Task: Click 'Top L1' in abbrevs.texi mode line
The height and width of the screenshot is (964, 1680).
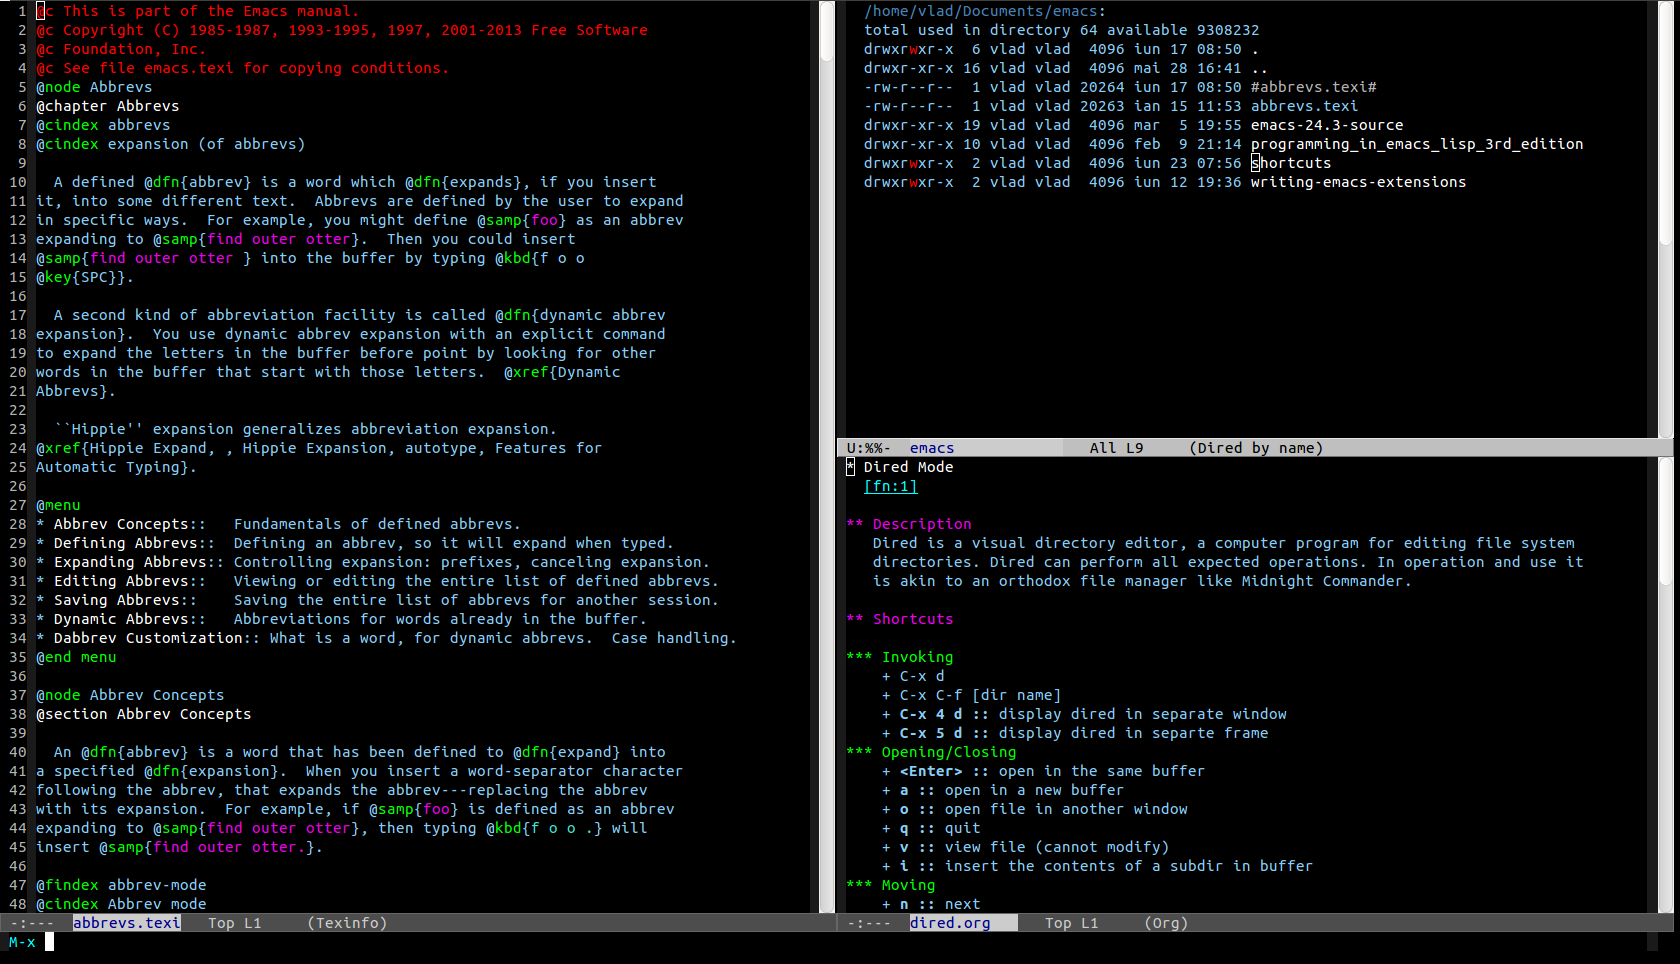Action: pyautogui.click(x=234, y=923)
